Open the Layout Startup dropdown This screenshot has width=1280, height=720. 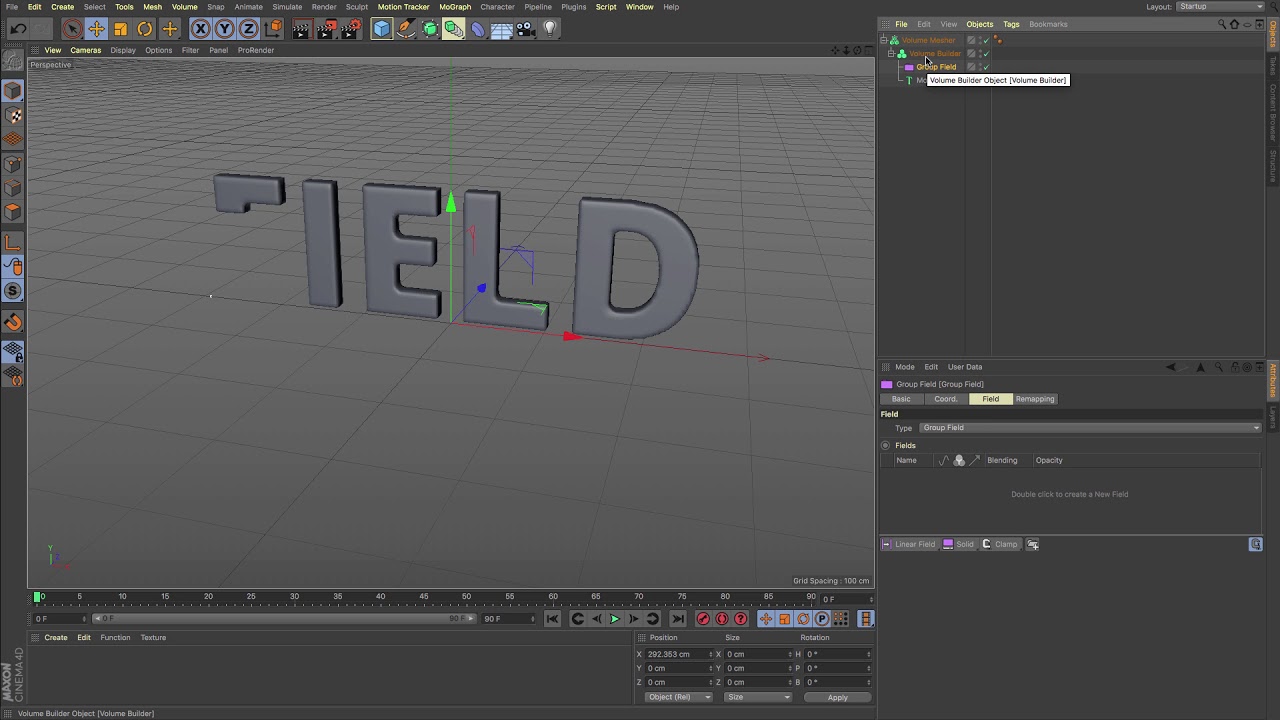click(x=1220, y=7)
